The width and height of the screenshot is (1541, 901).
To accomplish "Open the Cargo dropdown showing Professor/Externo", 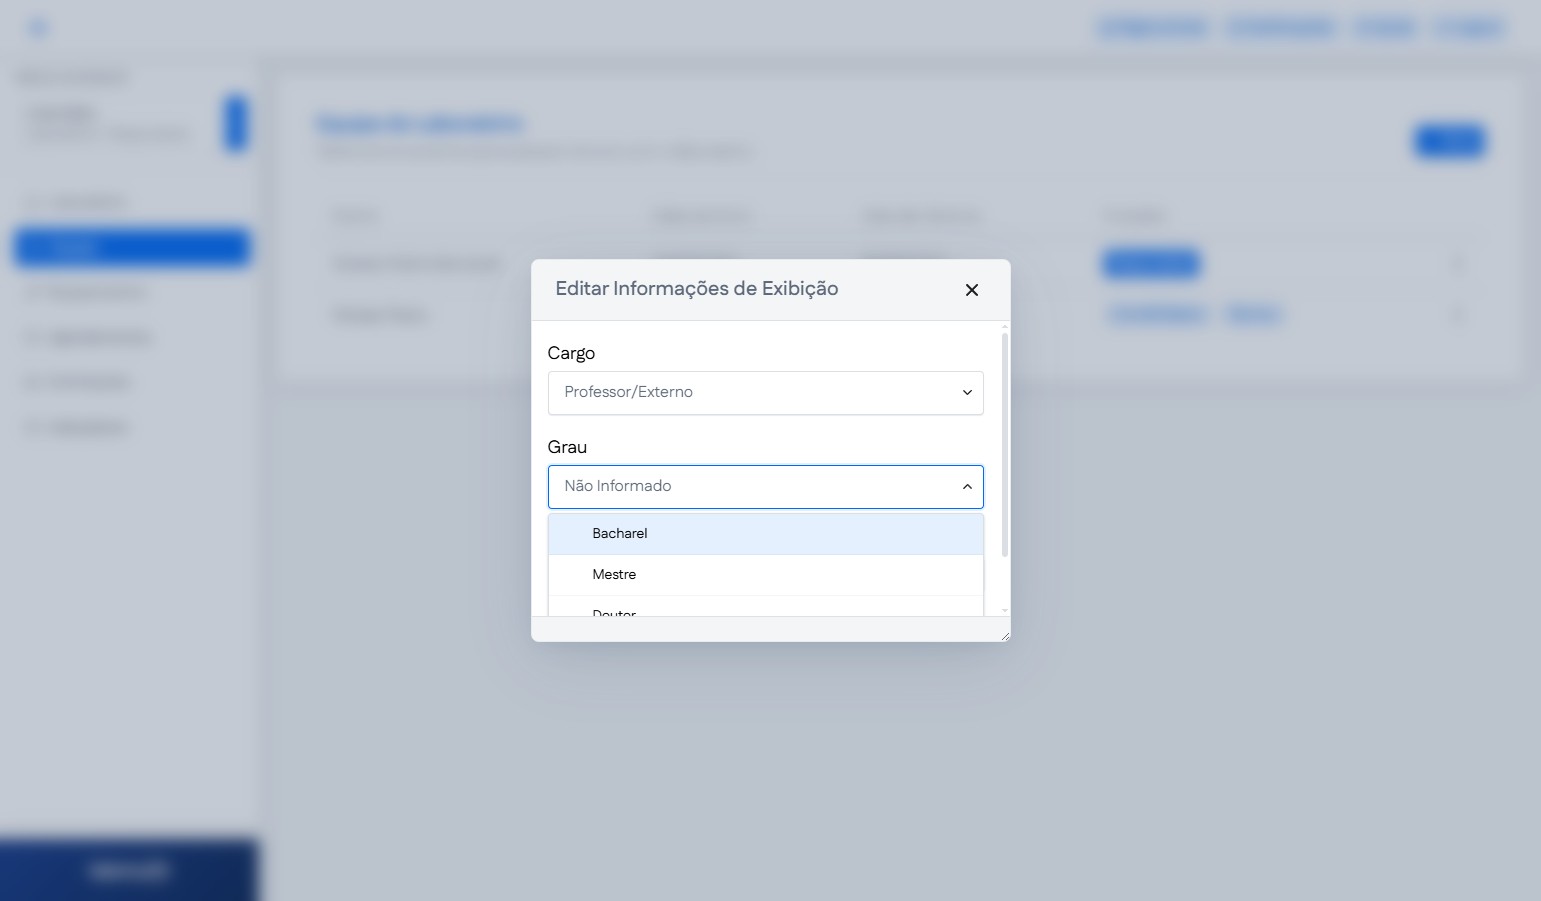I will (x=764, y=393).
